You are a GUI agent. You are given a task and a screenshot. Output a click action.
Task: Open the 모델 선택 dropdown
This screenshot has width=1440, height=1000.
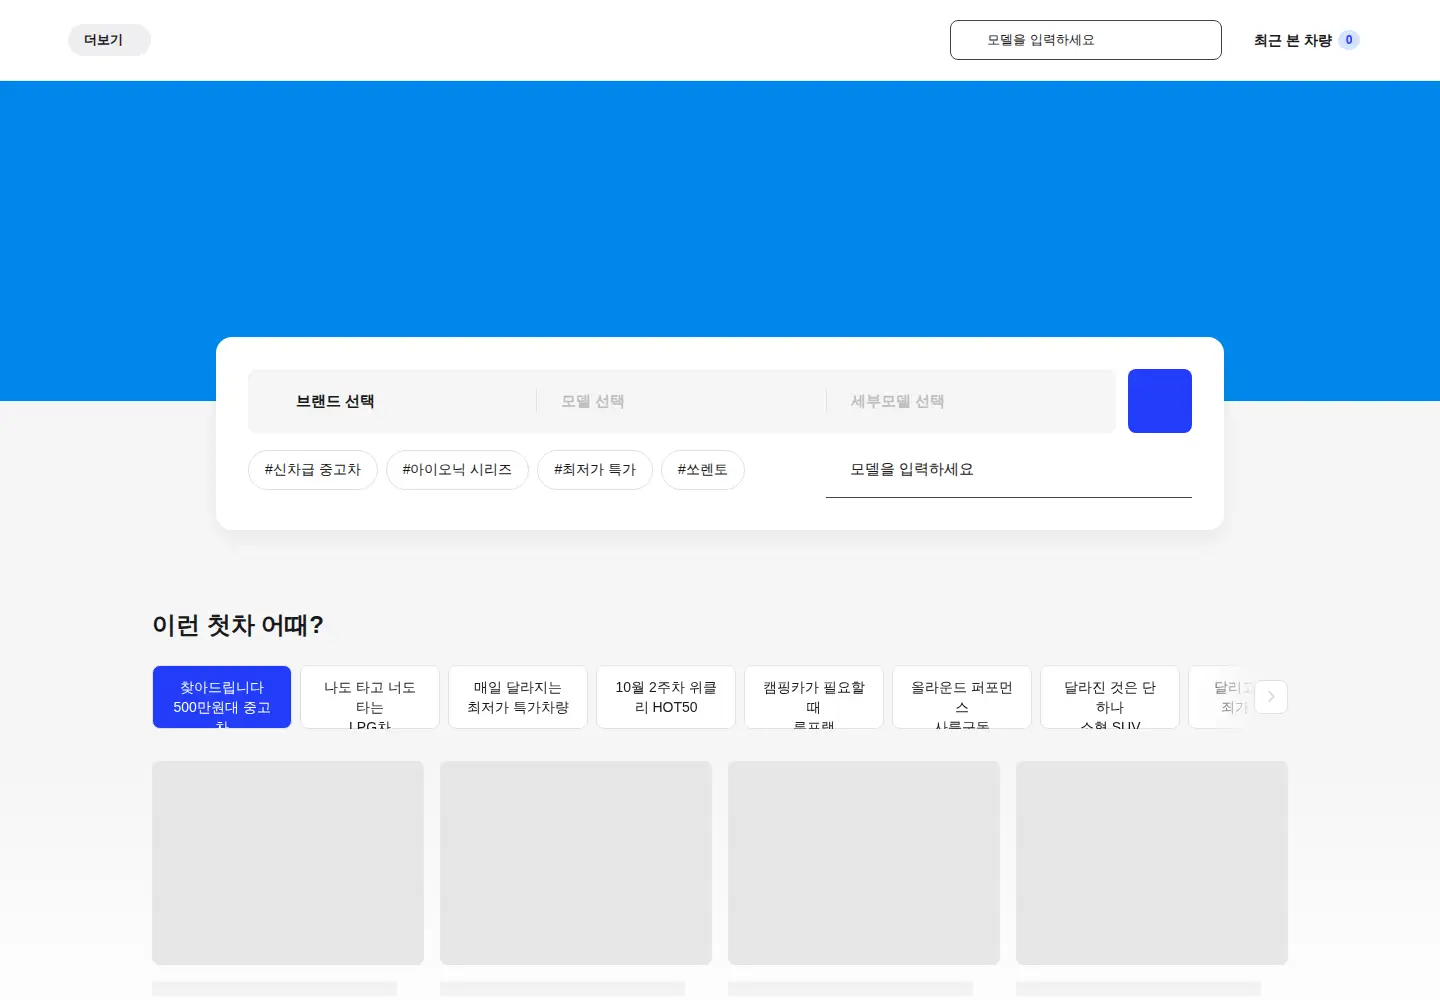point(682,401)
